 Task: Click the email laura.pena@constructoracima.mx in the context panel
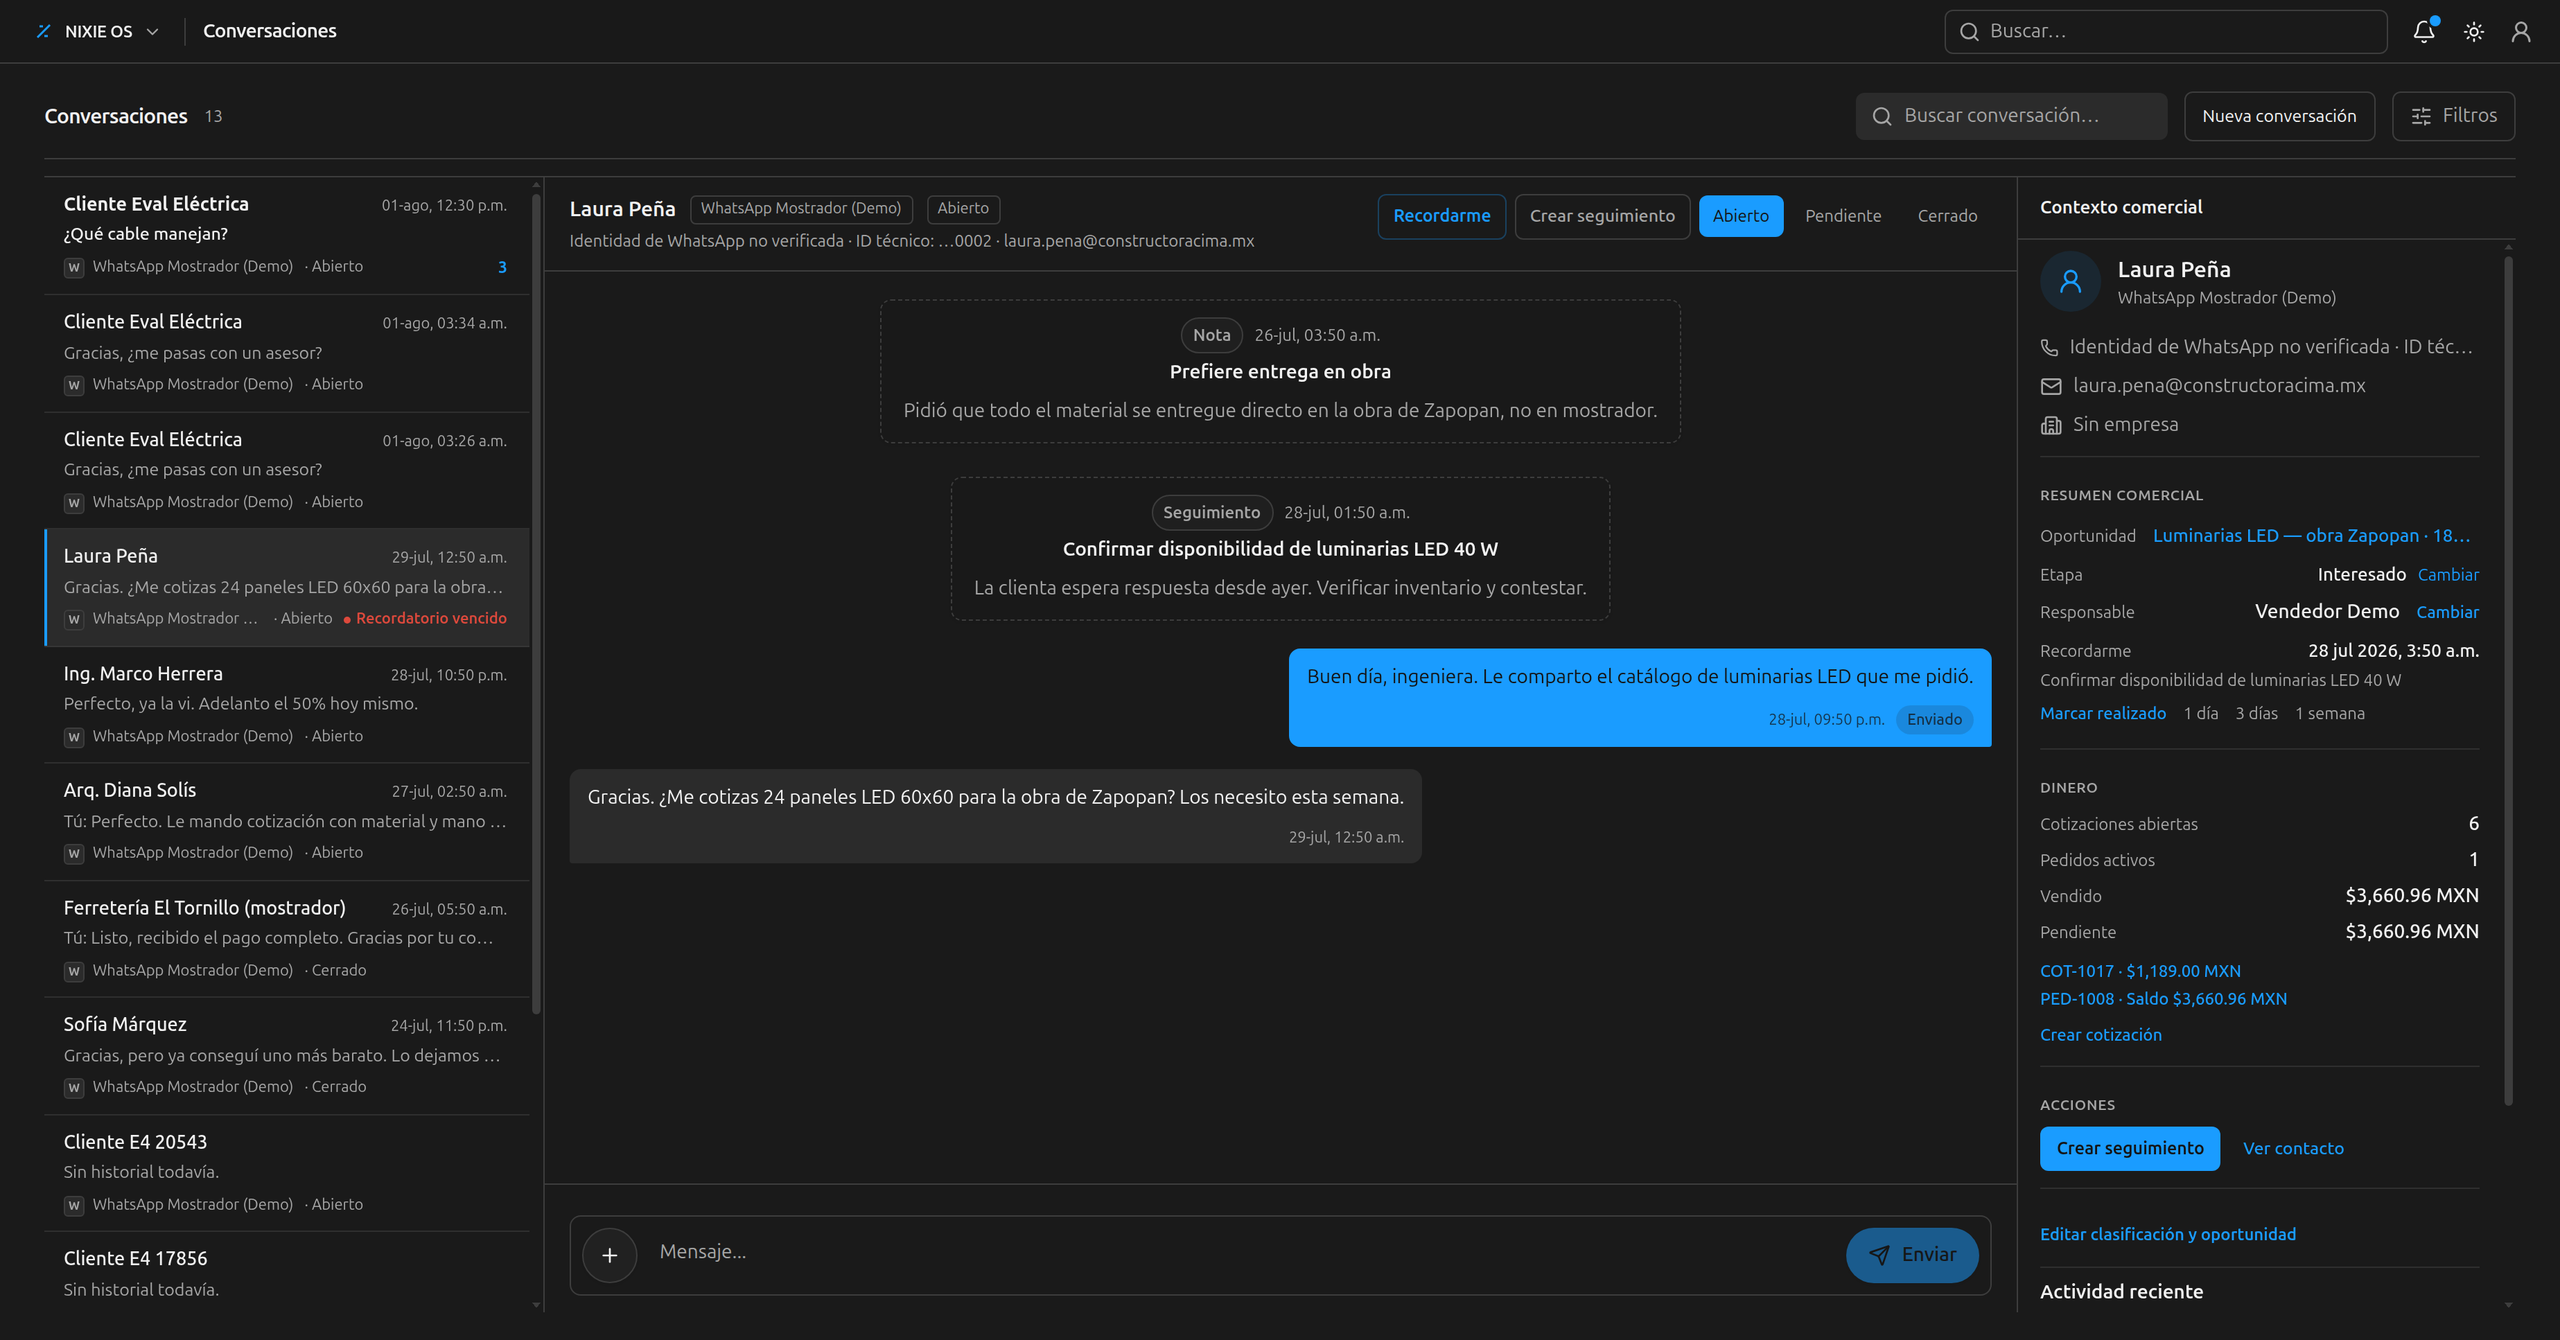tap(2219, 386)
